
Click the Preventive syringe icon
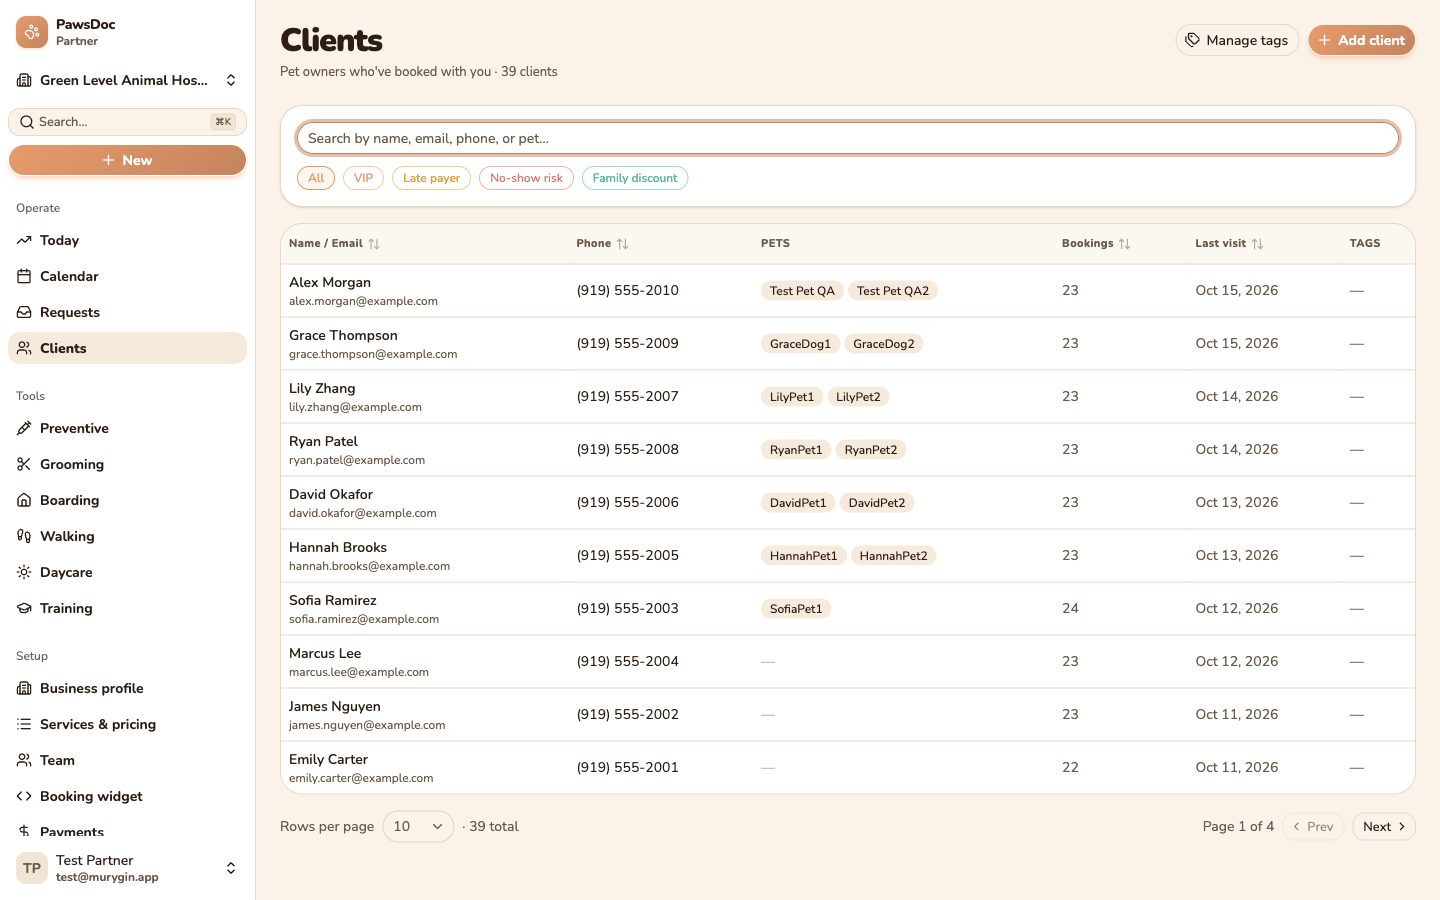(24, 428)
